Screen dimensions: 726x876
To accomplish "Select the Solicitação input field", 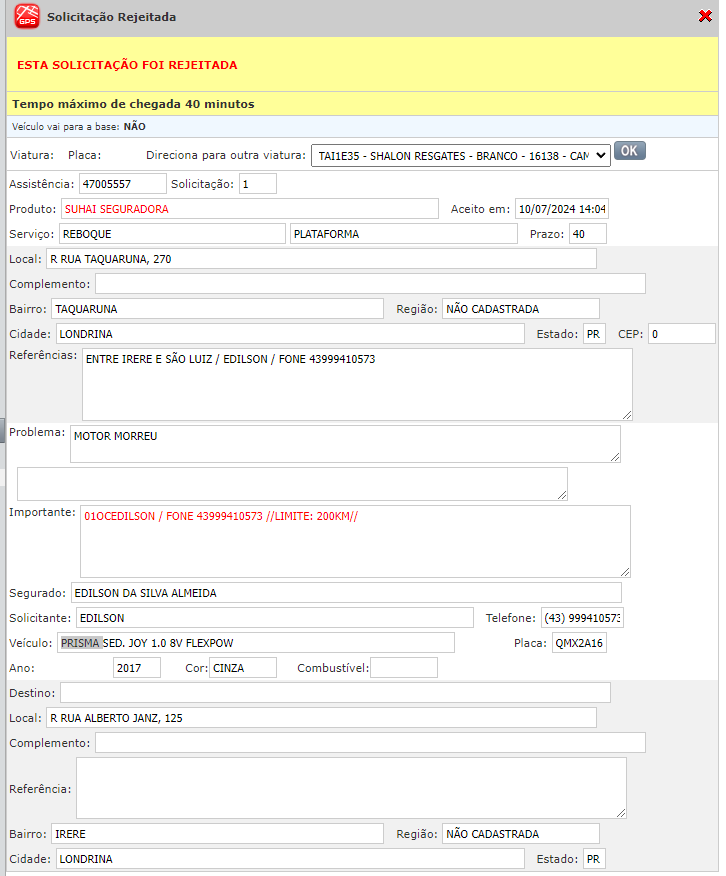I will pos(257,184).
